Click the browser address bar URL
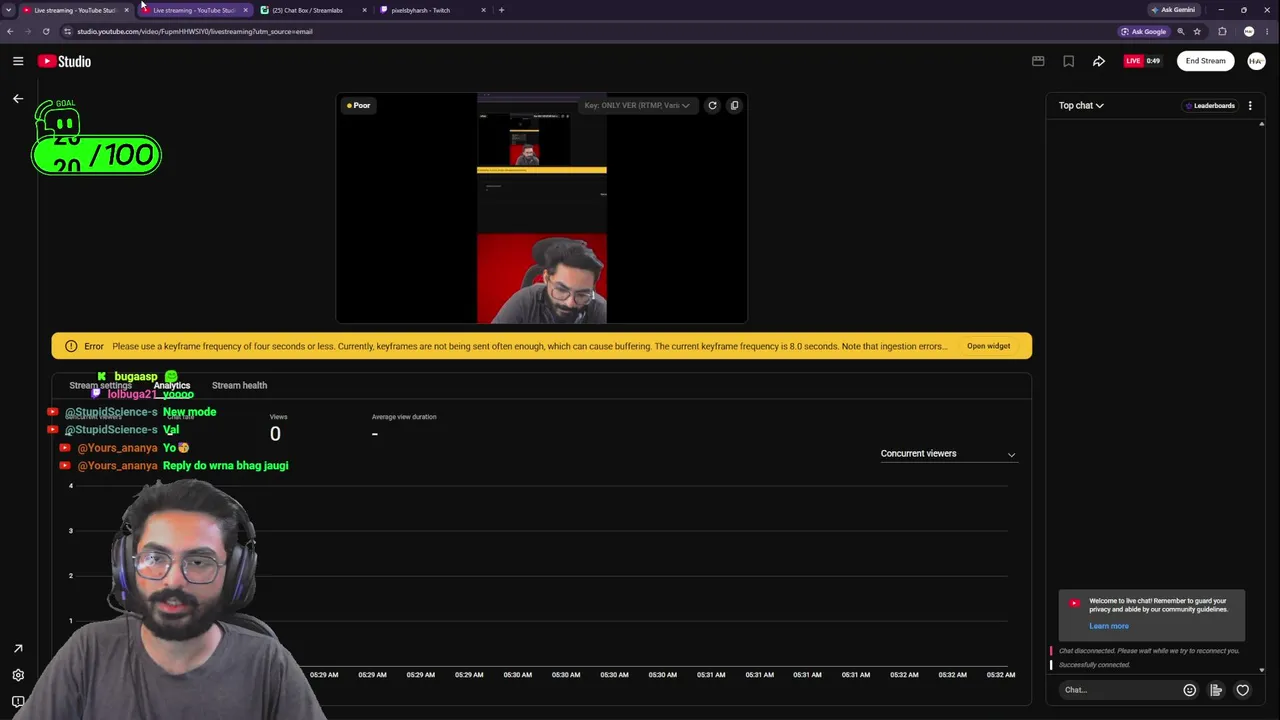The width and height of the screenshot is (1280, 720). click(195, 31)
